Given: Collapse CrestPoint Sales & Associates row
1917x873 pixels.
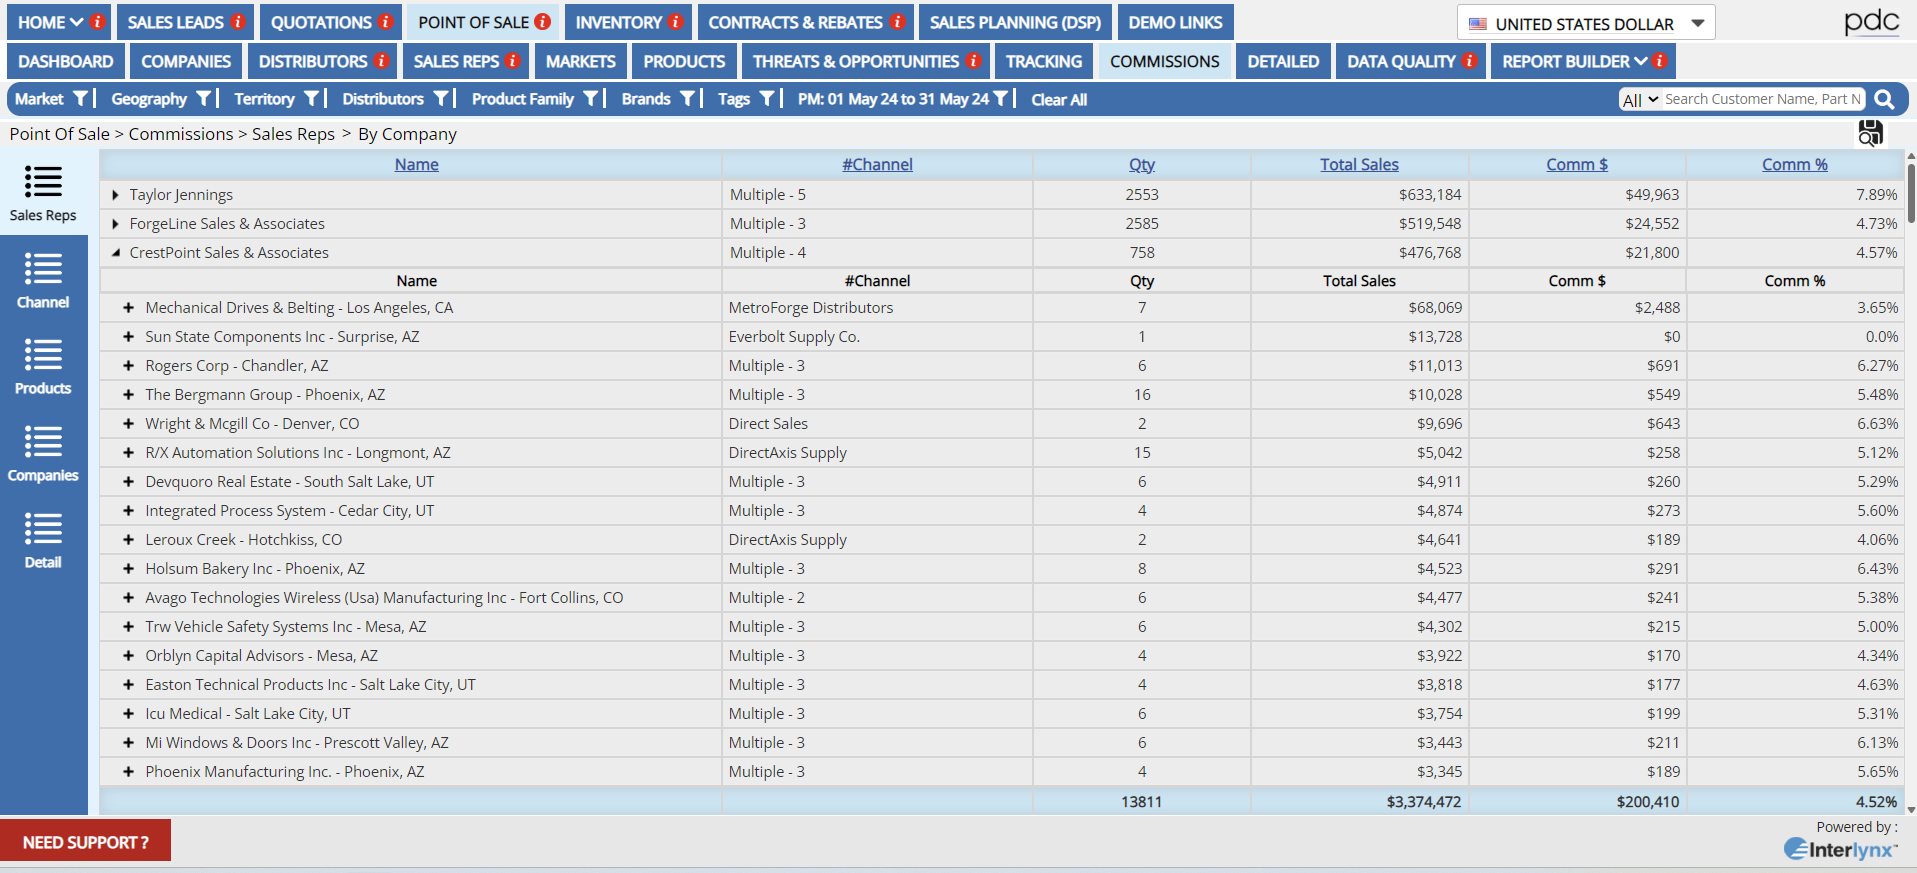Looking at the screenshot, I should 116,253.
